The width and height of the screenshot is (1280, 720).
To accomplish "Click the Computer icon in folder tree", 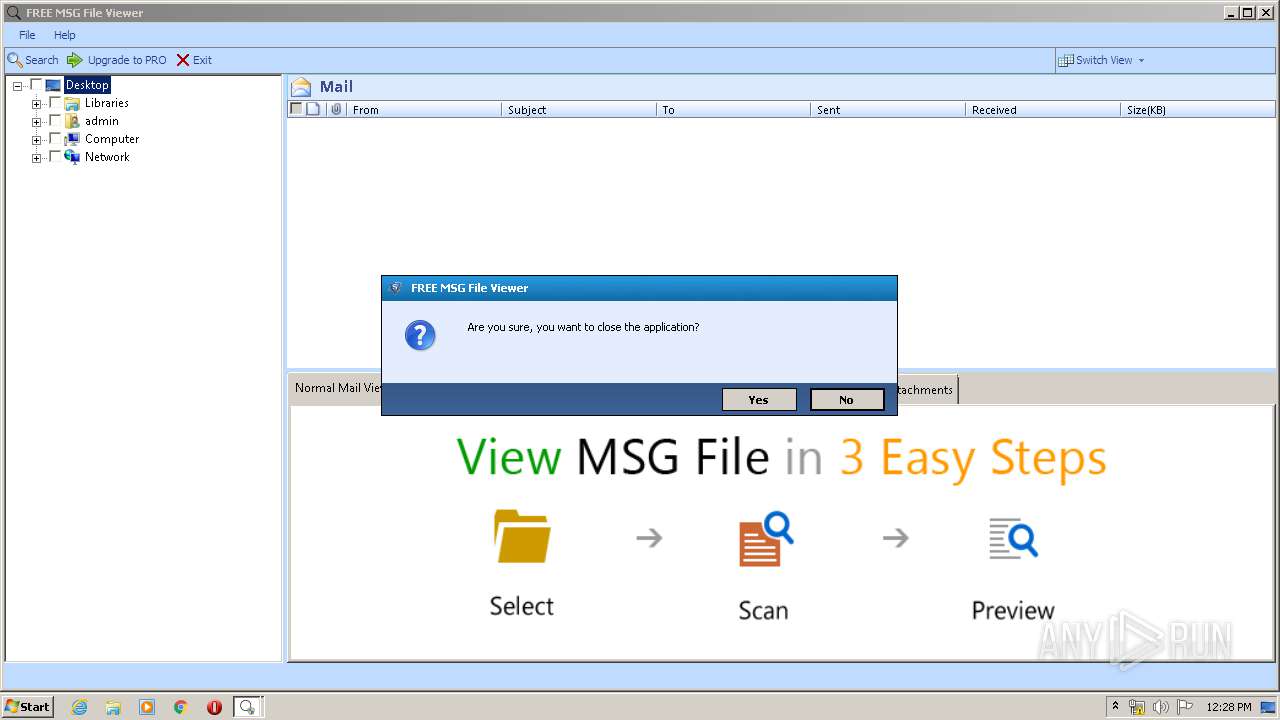I will (72, 139).
